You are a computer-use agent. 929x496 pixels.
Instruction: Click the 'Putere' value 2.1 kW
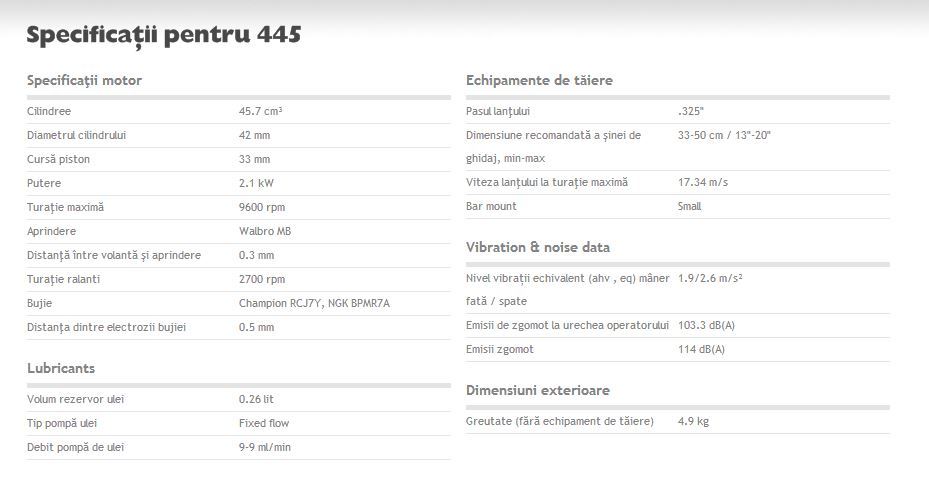pos(254,183)
